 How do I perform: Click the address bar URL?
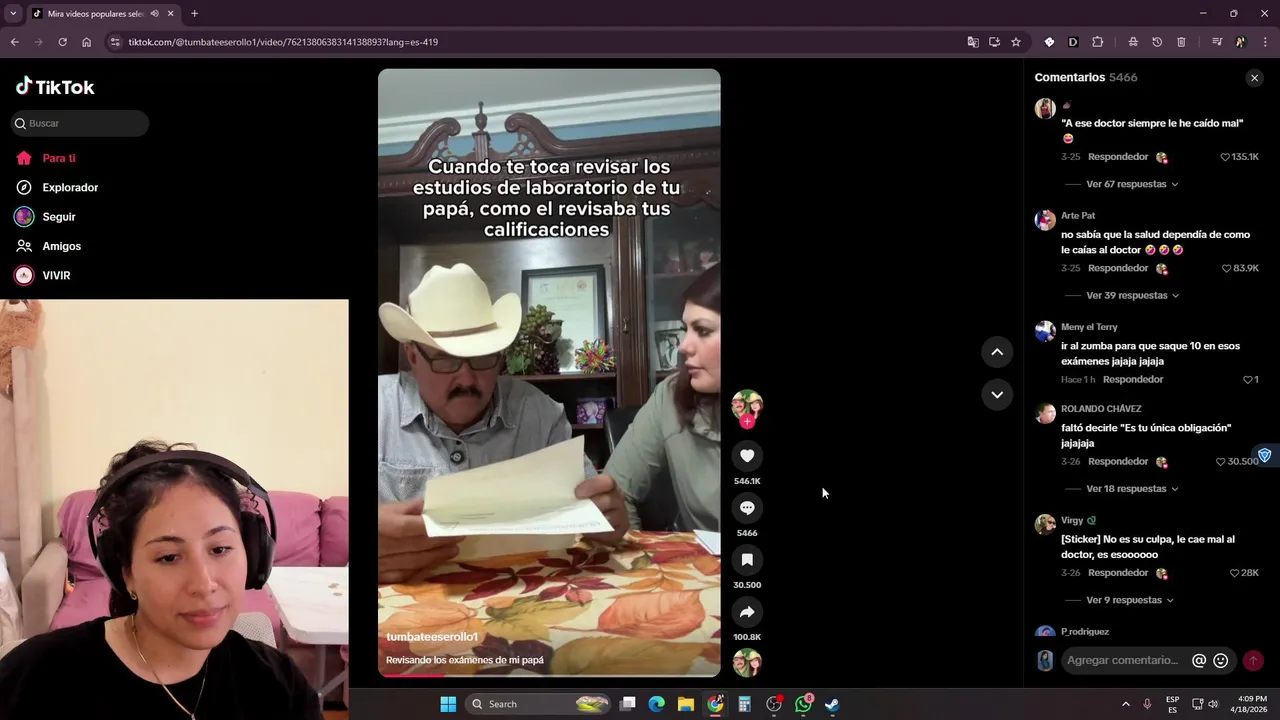pyautogui.click(x=283, y=42)
